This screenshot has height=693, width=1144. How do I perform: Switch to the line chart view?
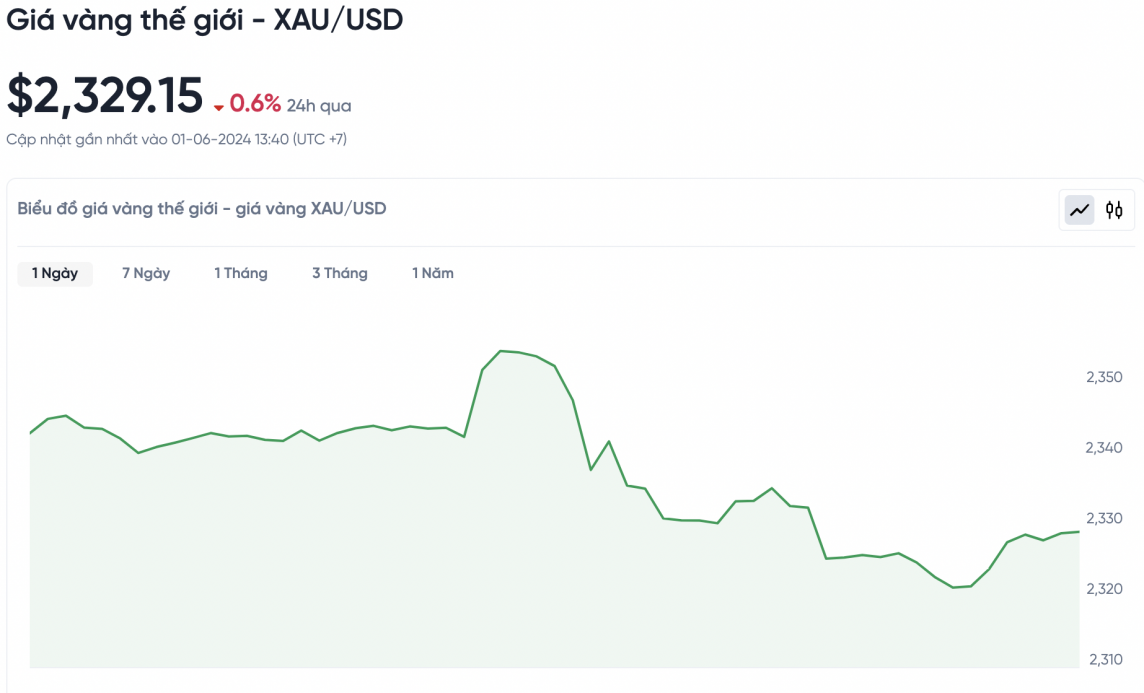tap(1079, 210)
